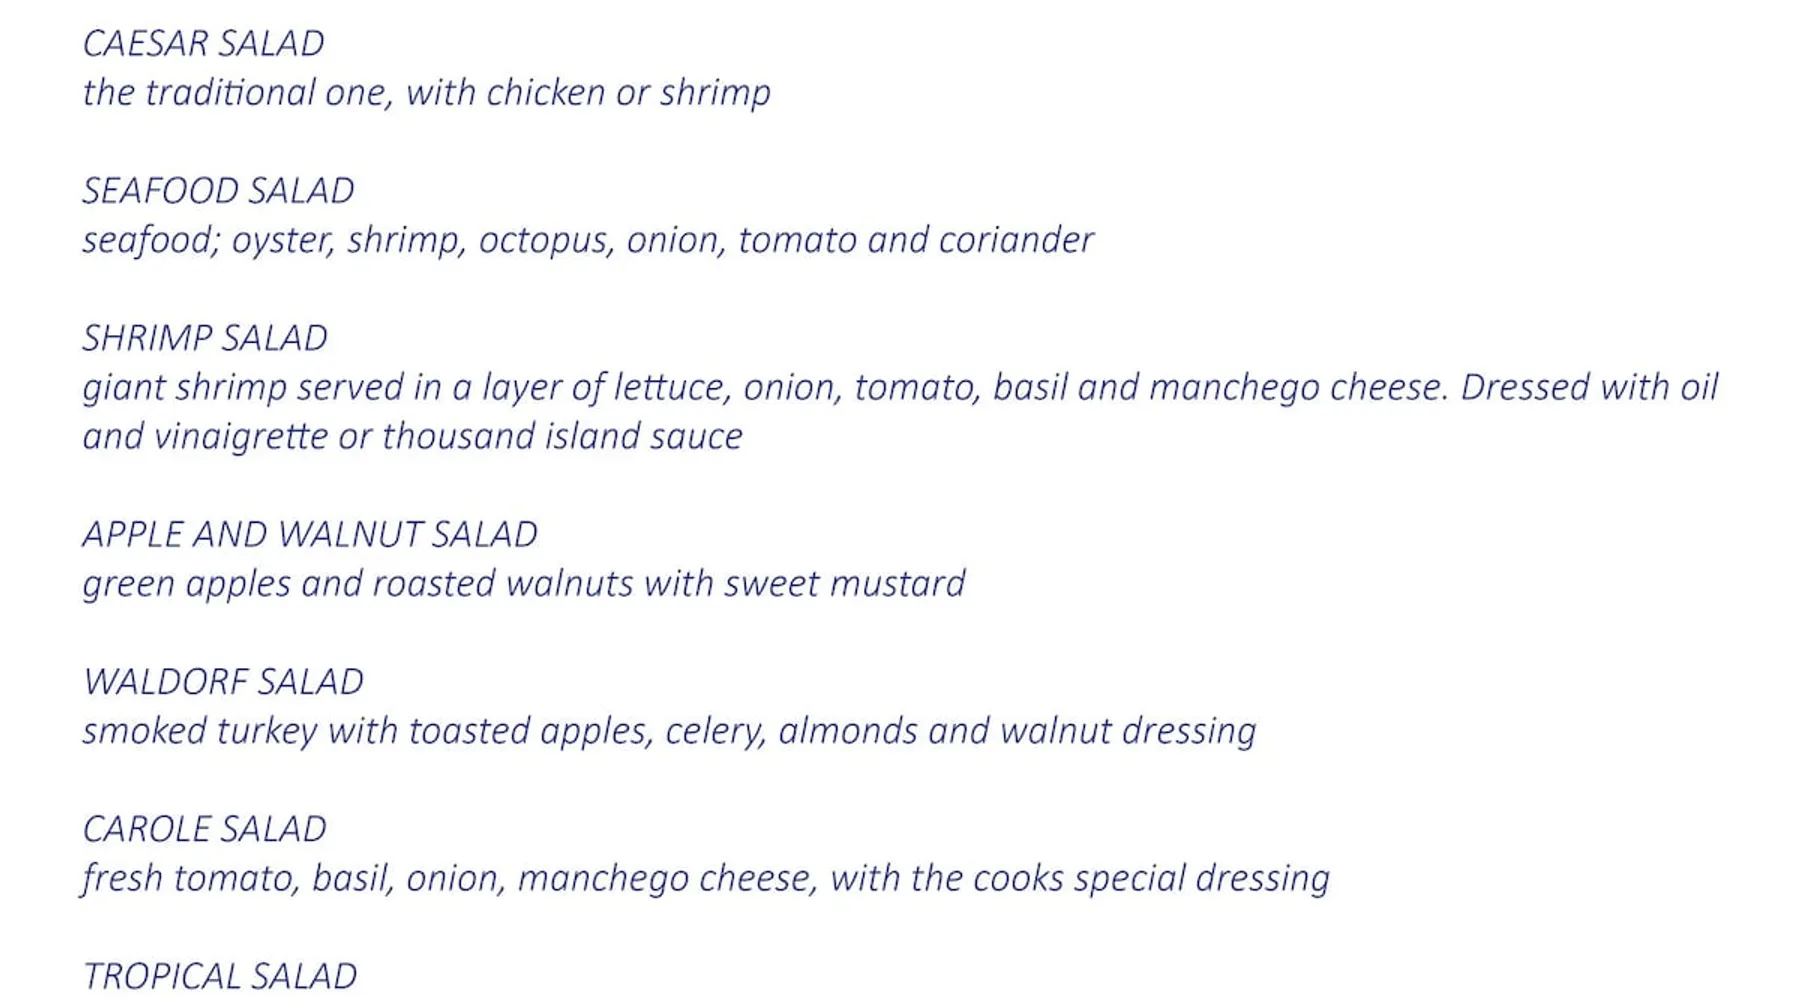Click the seafood salad ingredients line
1800x1000 pixels.
click(587, 240)
